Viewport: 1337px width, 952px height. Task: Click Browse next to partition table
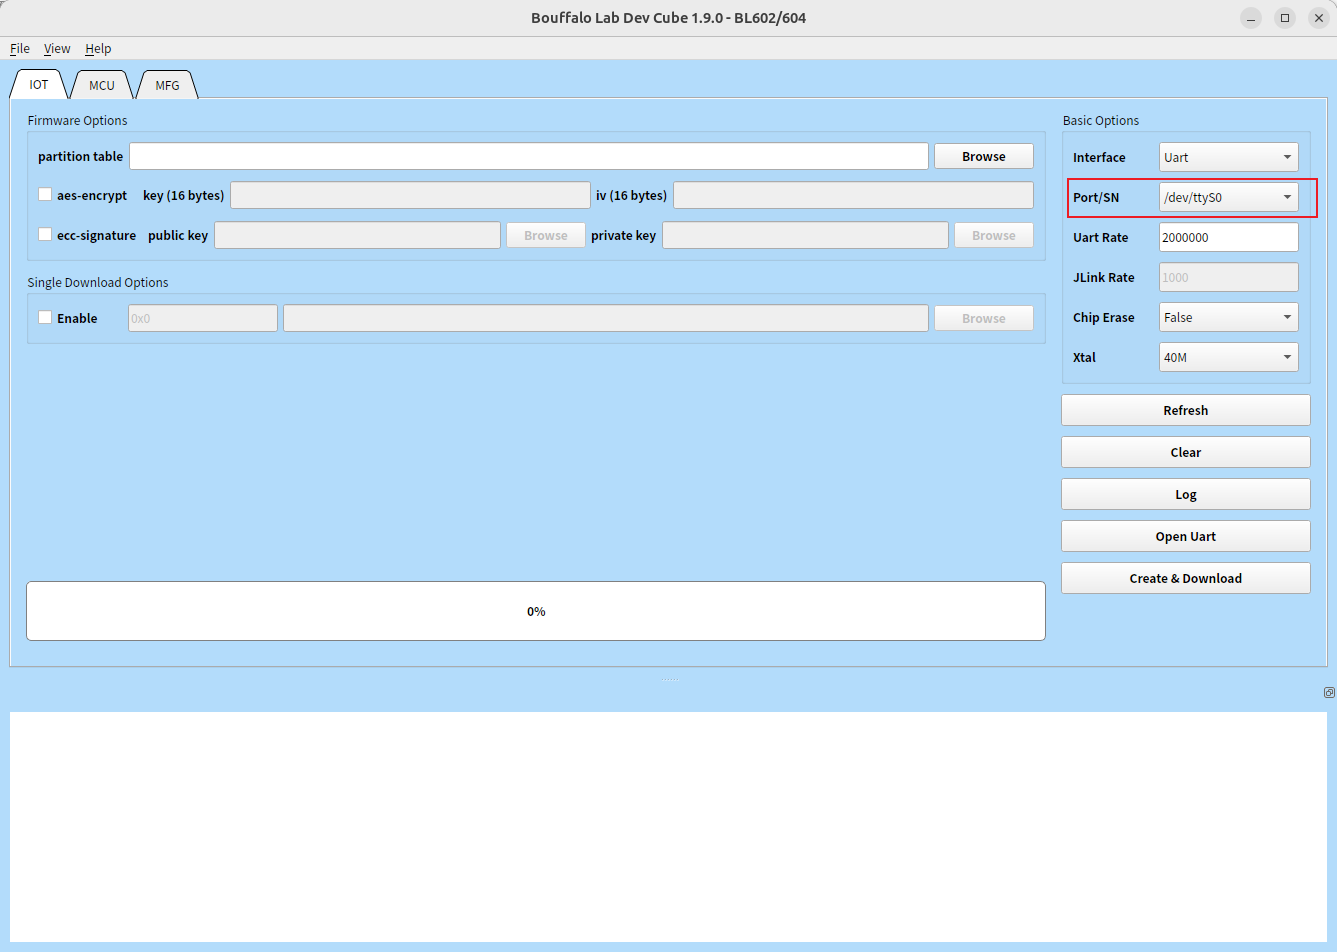click(x=984, y=156)
